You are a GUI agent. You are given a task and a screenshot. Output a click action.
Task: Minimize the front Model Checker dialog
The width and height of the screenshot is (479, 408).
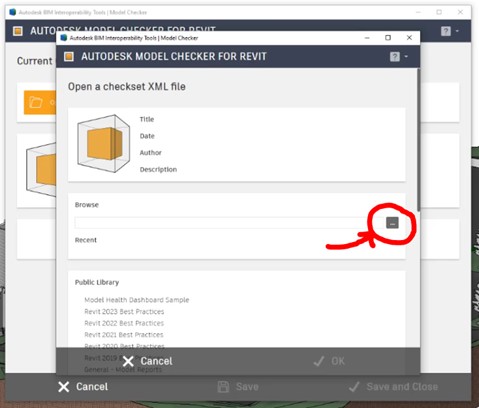367,38
